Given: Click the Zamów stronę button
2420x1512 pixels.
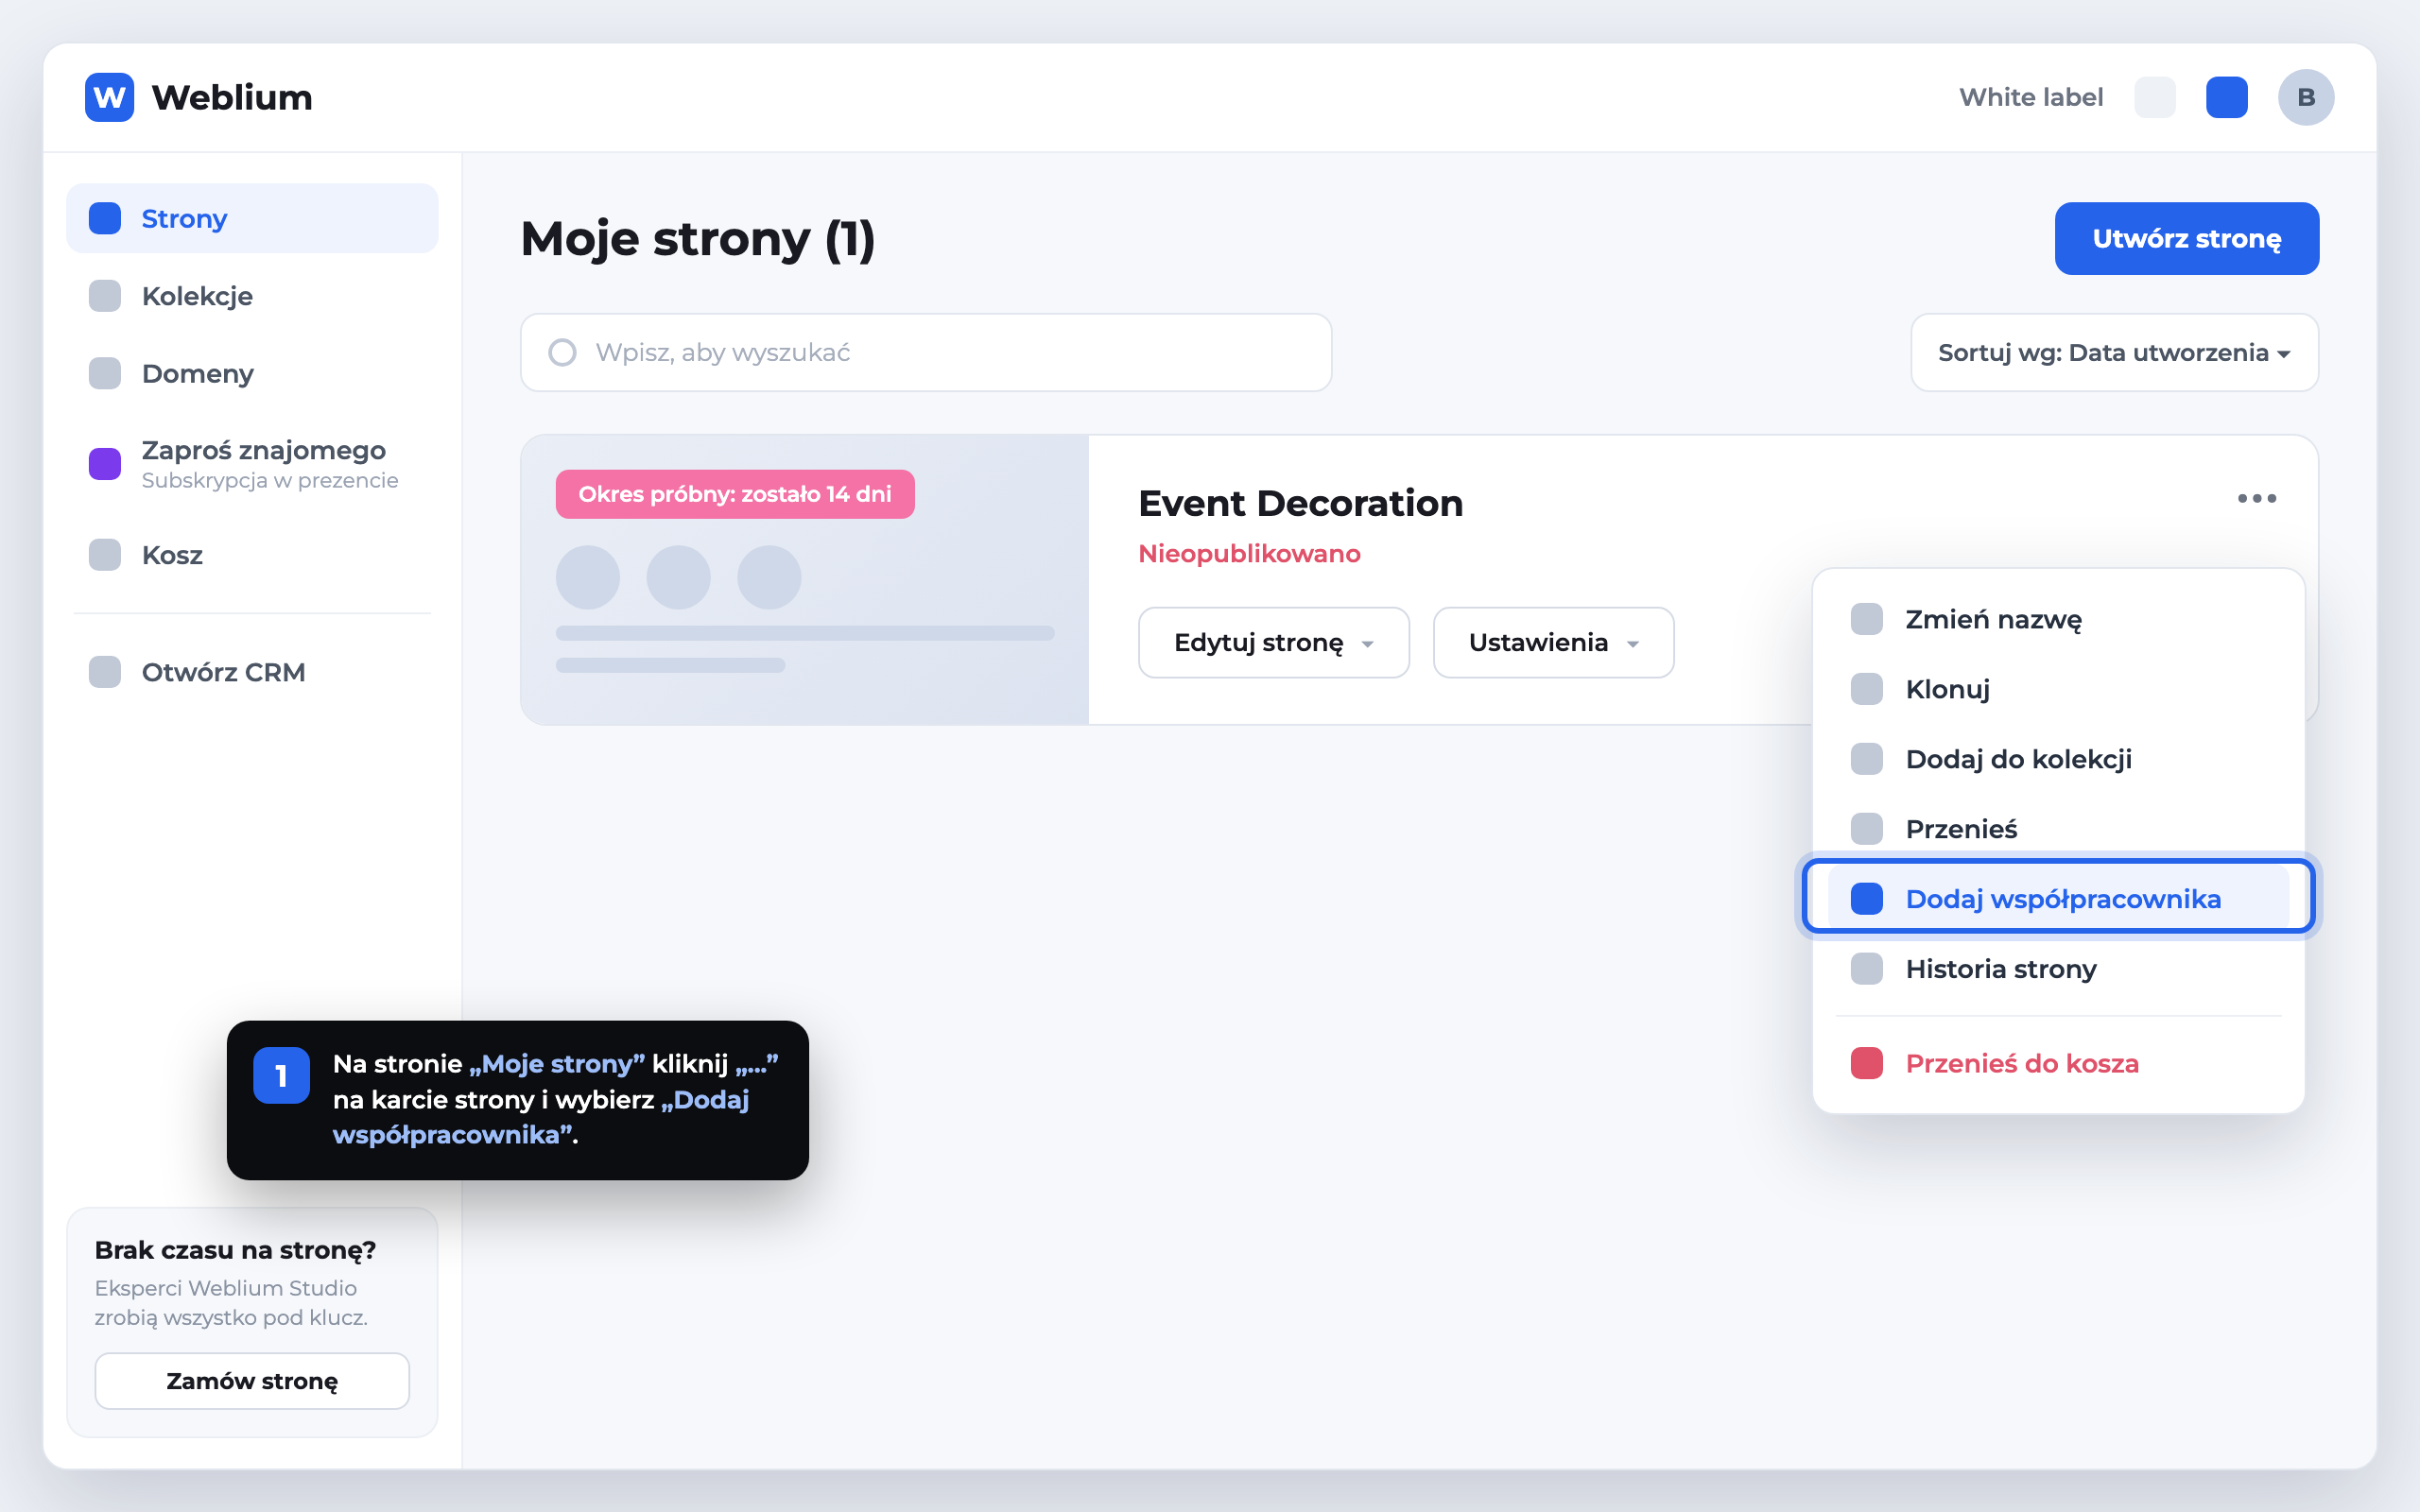Looking at the screenshot, I should click(252, 1381).
